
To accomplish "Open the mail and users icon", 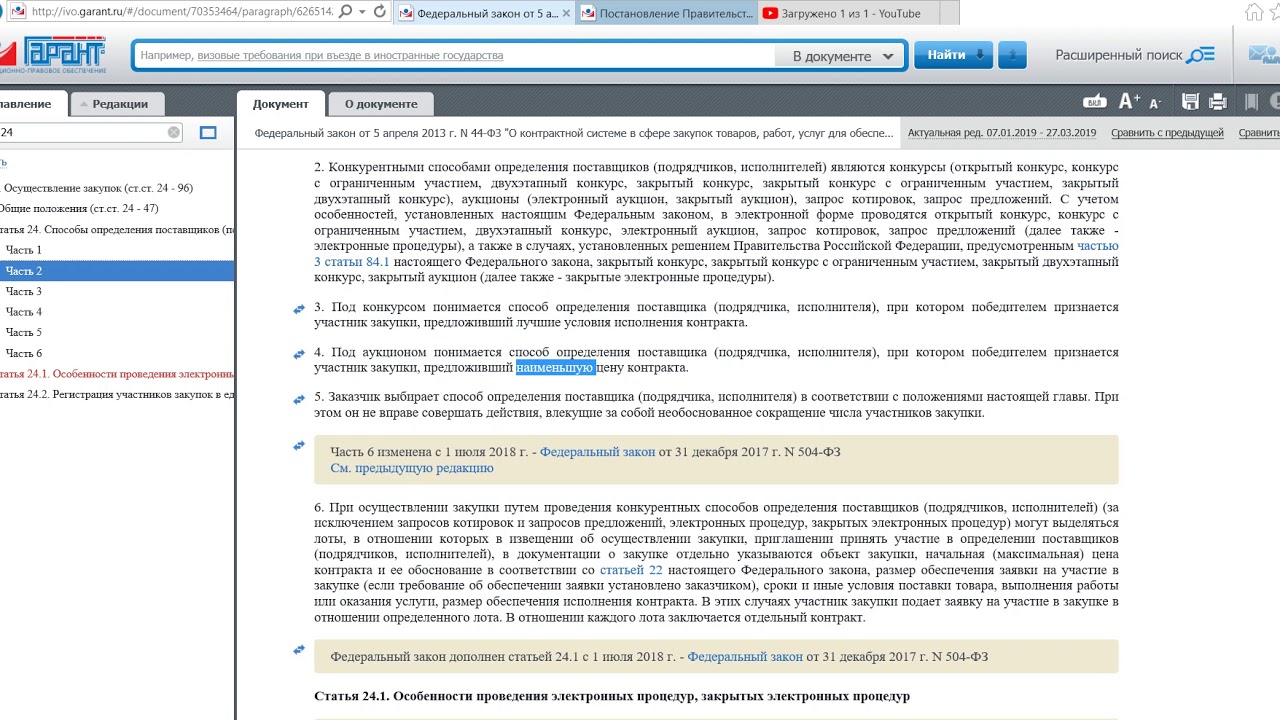I will 1263,55.
